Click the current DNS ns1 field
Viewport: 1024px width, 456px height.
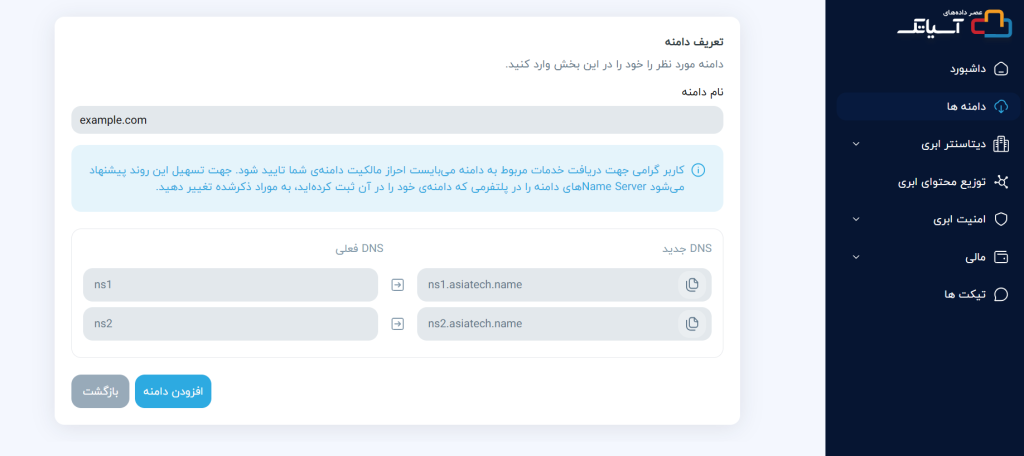click(x=230, y=286)
